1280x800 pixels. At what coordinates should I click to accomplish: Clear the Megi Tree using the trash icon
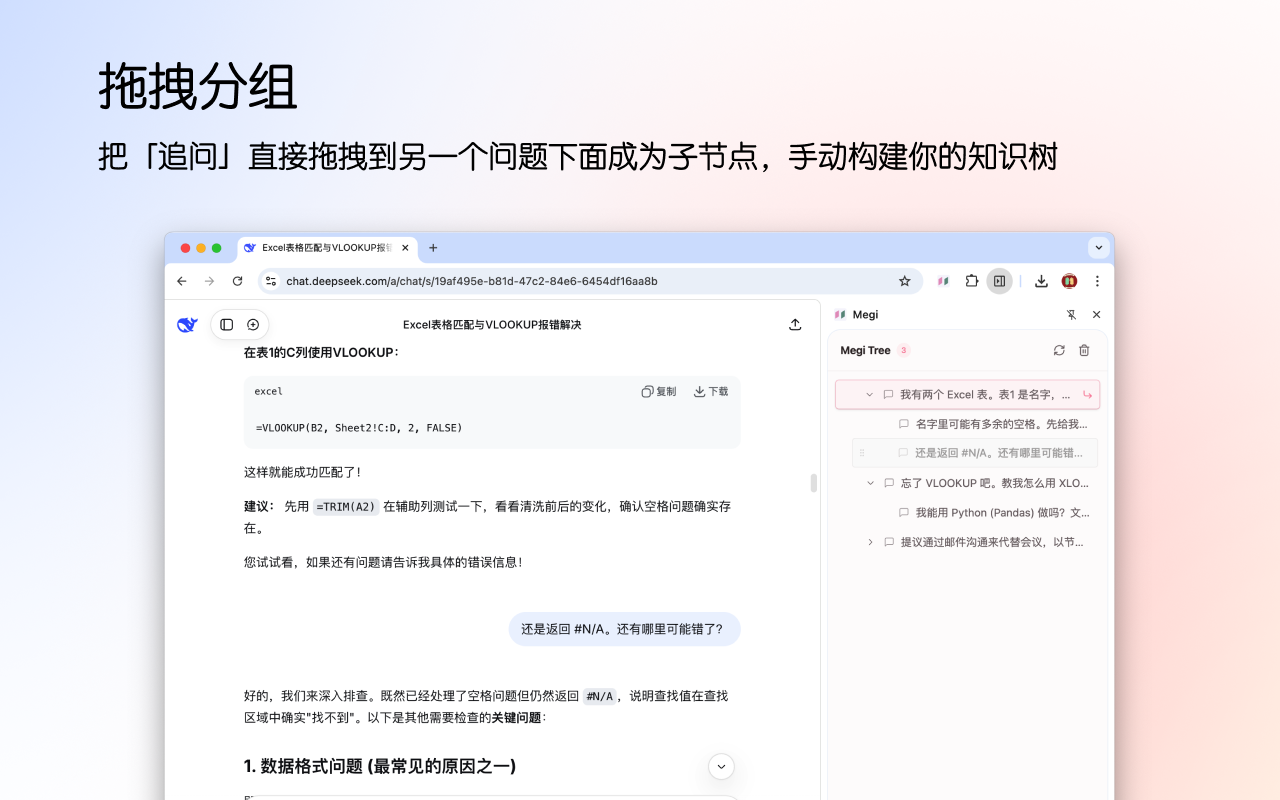click(1084, 350)
